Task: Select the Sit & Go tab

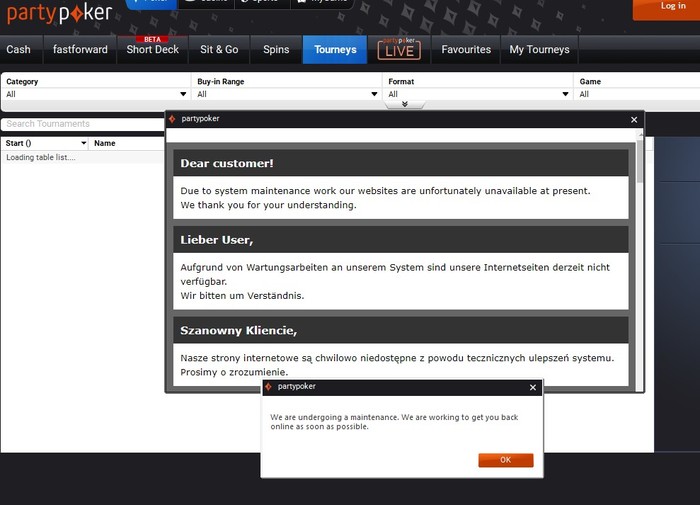Action: (219, 50)
